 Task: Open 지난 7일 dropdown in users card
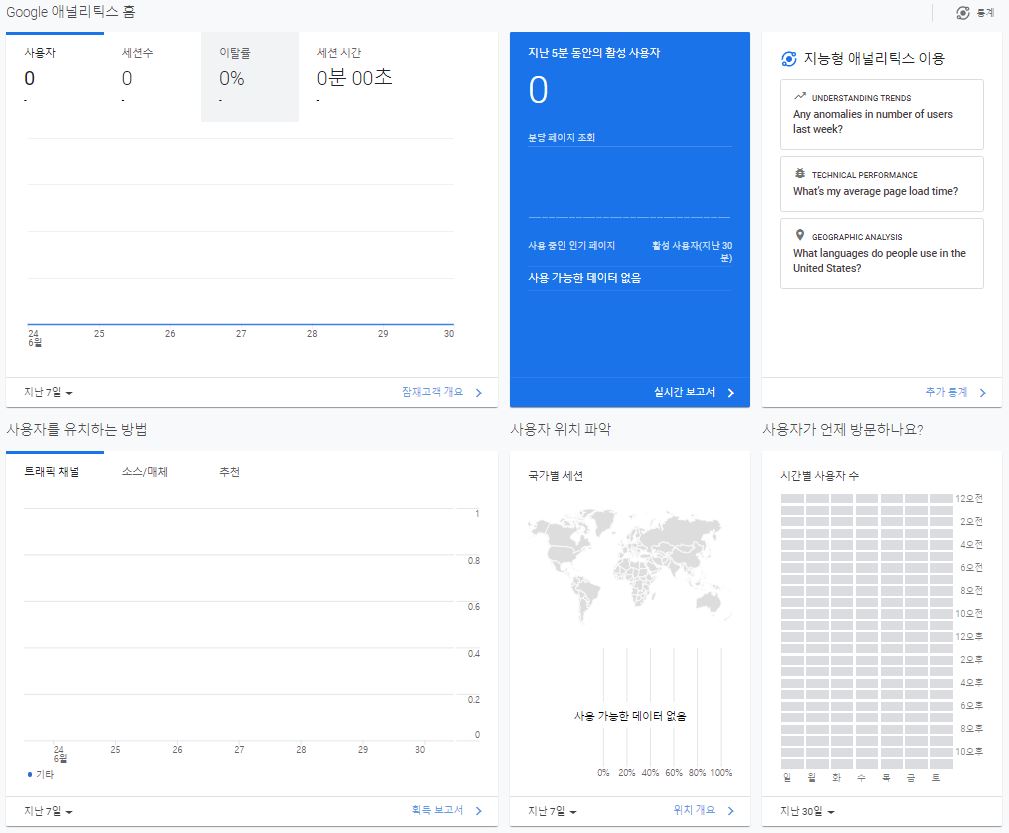tap(48, 392)
